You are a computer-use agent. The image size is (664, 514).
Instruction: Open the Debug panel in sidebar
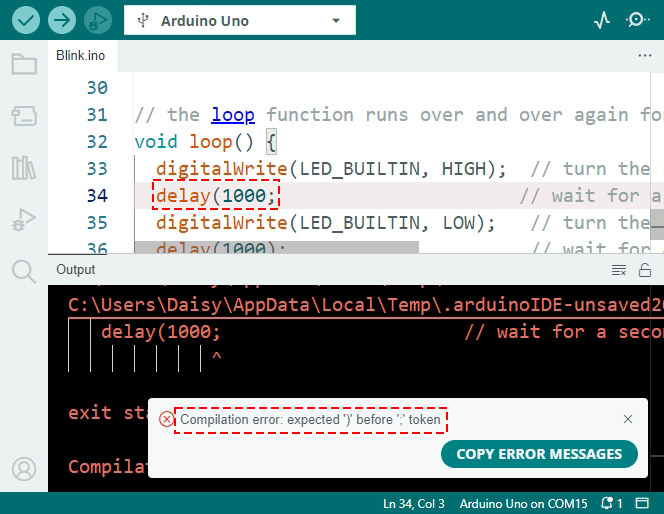click(x=24, y=220)
